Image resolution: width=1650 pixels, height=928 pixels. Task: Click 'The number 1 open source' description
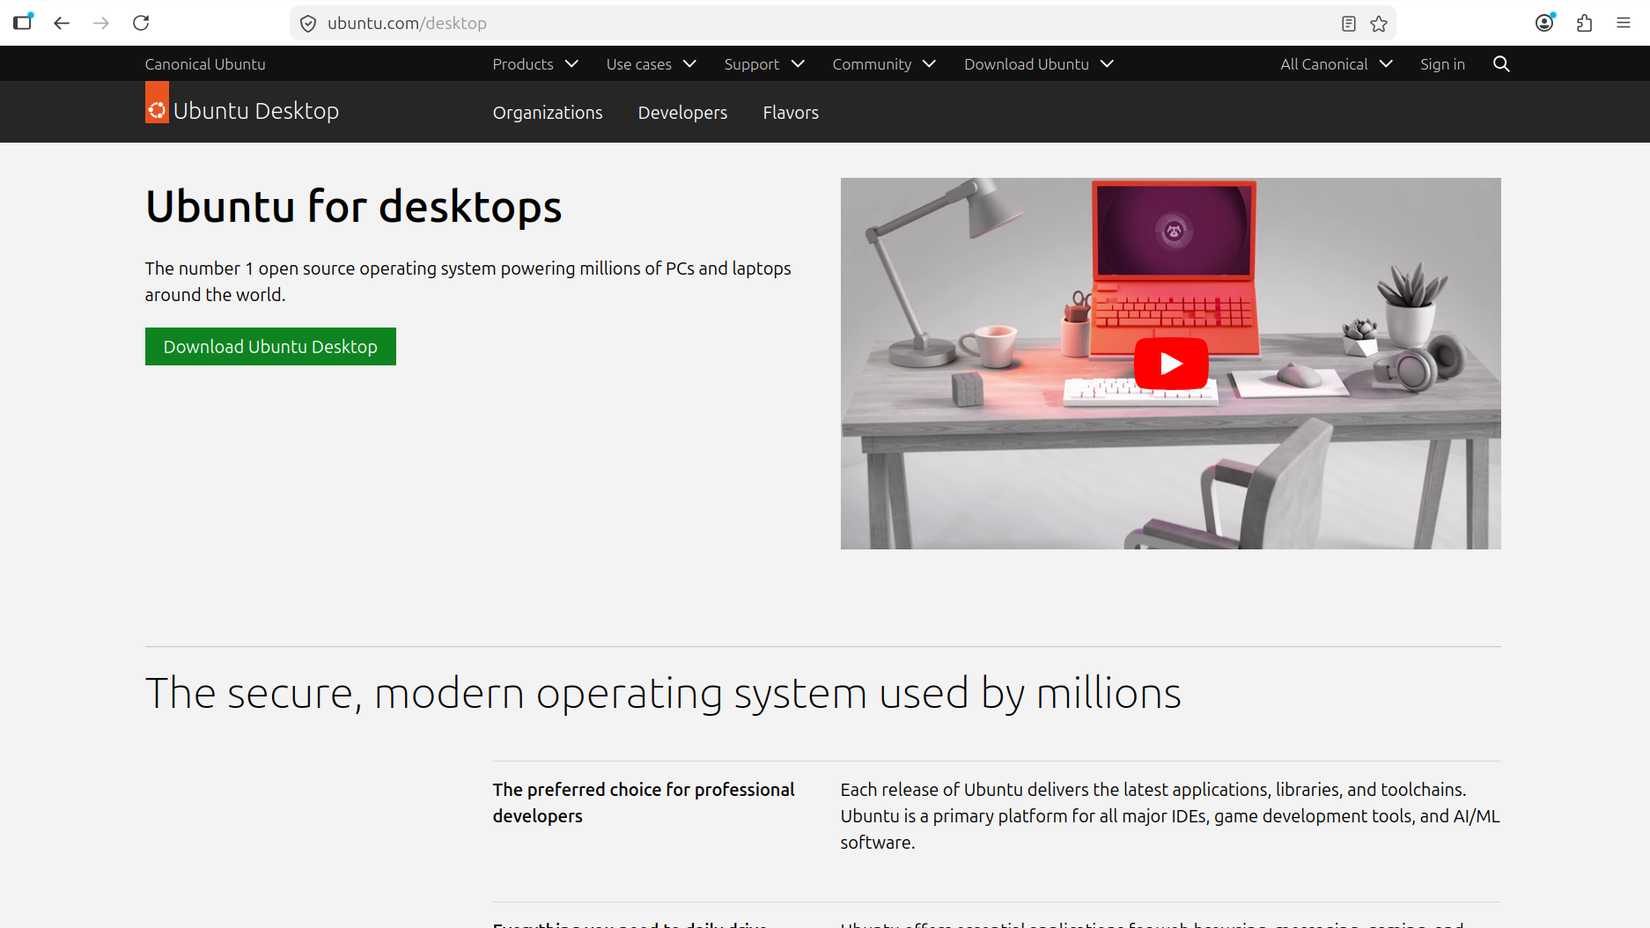(x=468, y=281)
